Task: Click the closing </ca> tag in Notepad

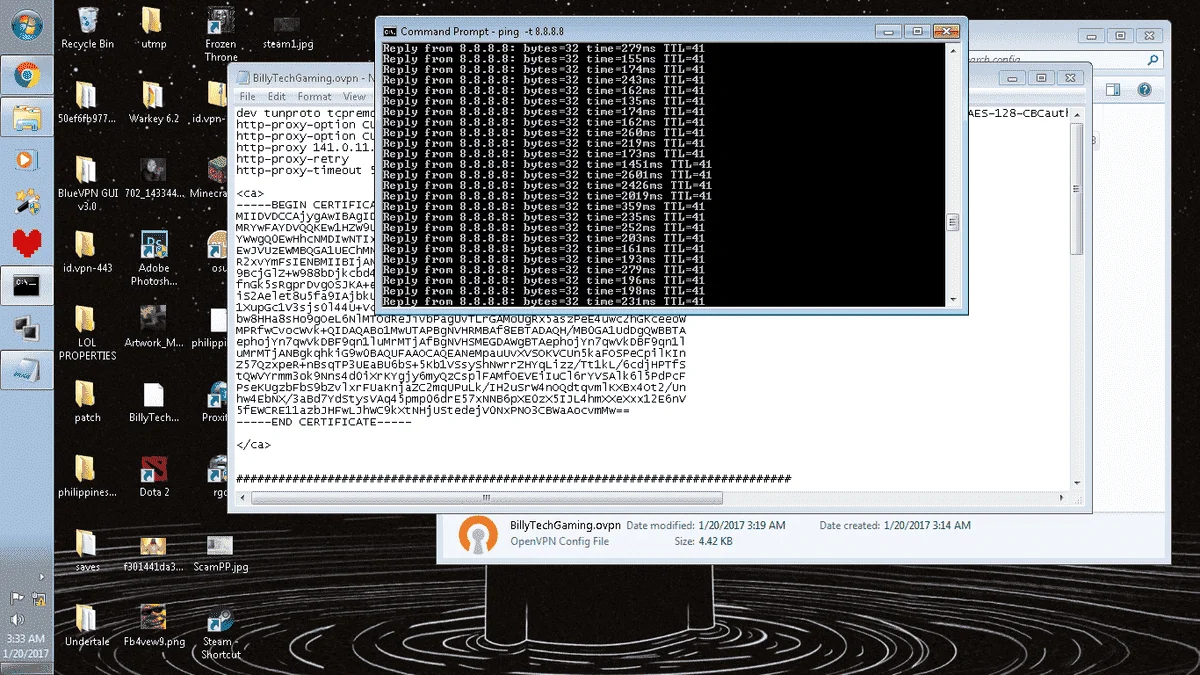Action: (x=254, y=443)
